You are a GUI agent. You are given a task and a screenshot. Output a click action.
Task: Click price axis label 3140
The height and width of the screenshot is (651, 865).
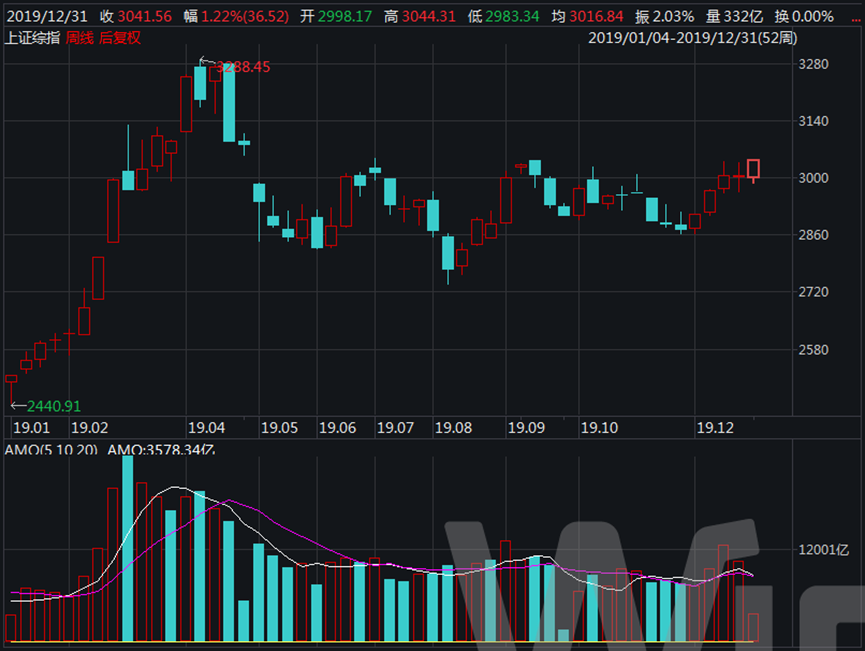pyautogui.click(x=813, y=121)
